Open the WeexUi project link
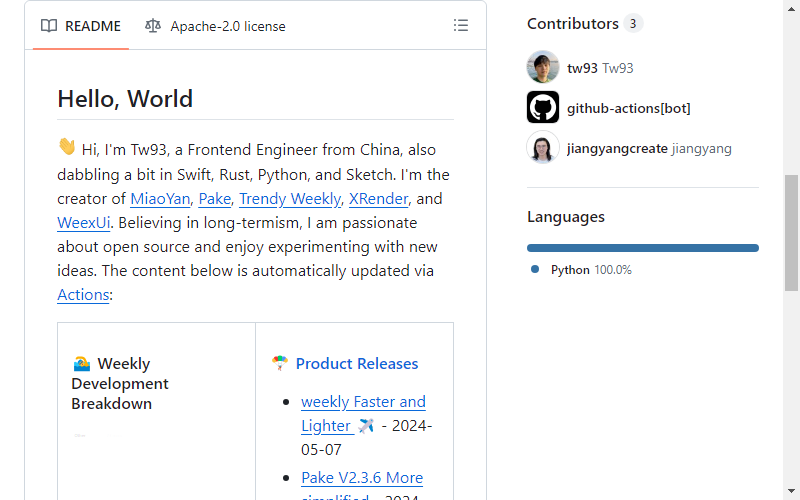The height and width of the screenshot is (500, 800). pos(84,222)
